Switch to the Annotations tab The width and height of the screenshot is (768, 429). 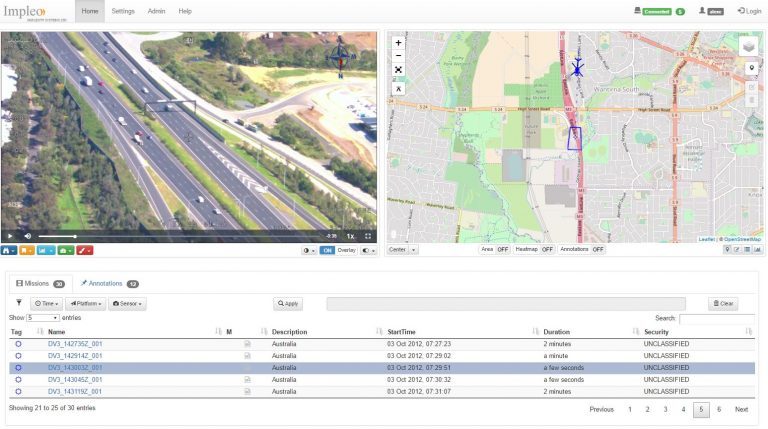click(x=109, y=283)
